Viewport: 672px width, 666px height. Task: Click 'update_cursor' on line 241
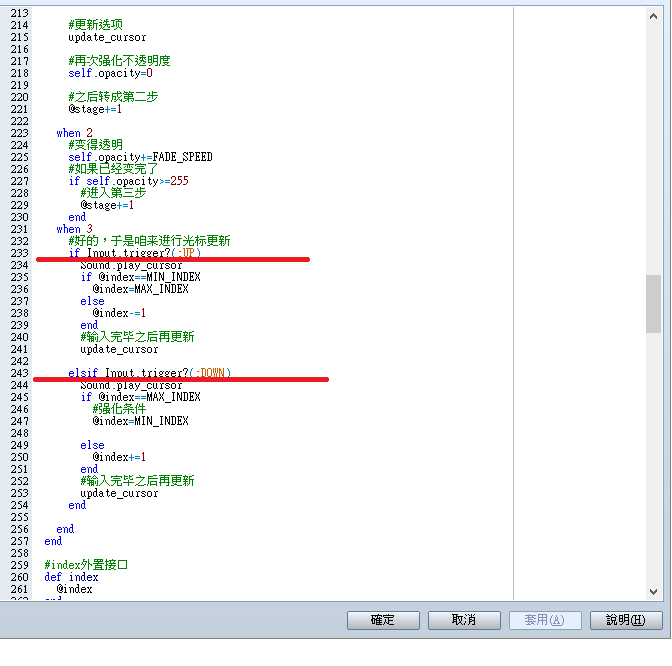click(x=119, y=349)
